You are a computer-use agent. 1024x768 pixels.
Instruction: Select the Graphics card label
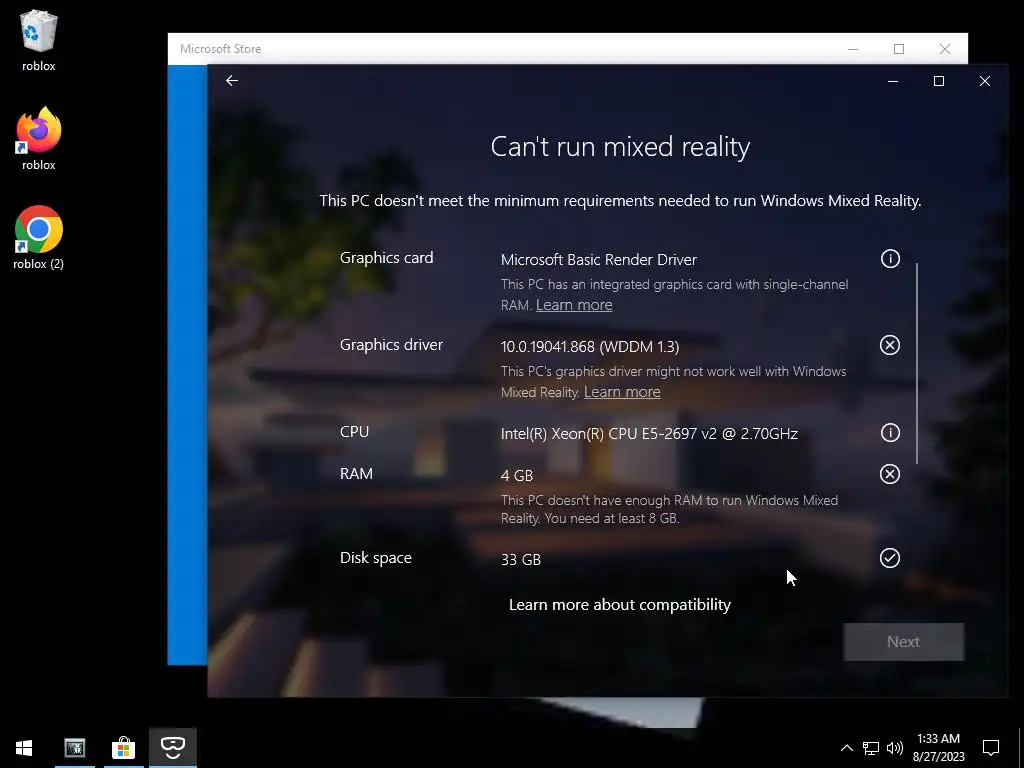(386, 258)
